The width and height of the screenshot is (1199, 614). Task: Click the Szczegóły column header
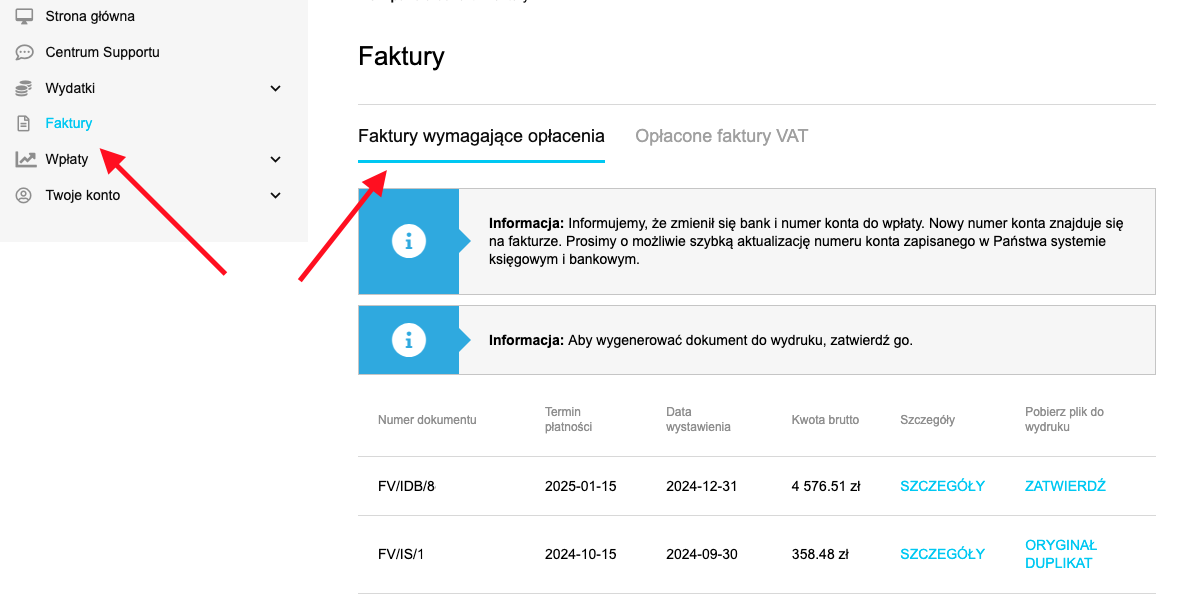point(928,420)
